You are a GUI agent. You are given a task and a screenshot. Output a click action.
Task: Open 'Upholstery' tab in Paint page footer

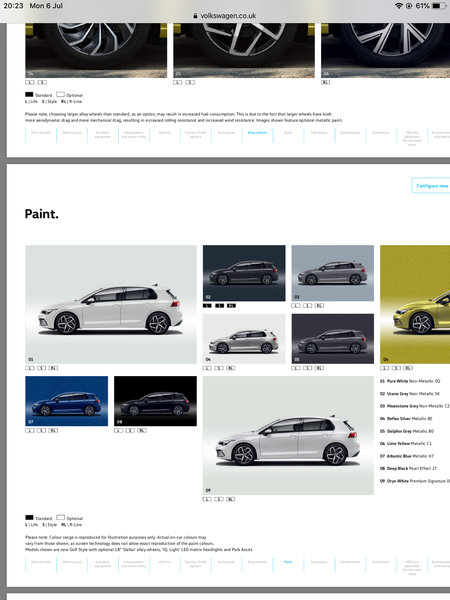click(319, 562)
